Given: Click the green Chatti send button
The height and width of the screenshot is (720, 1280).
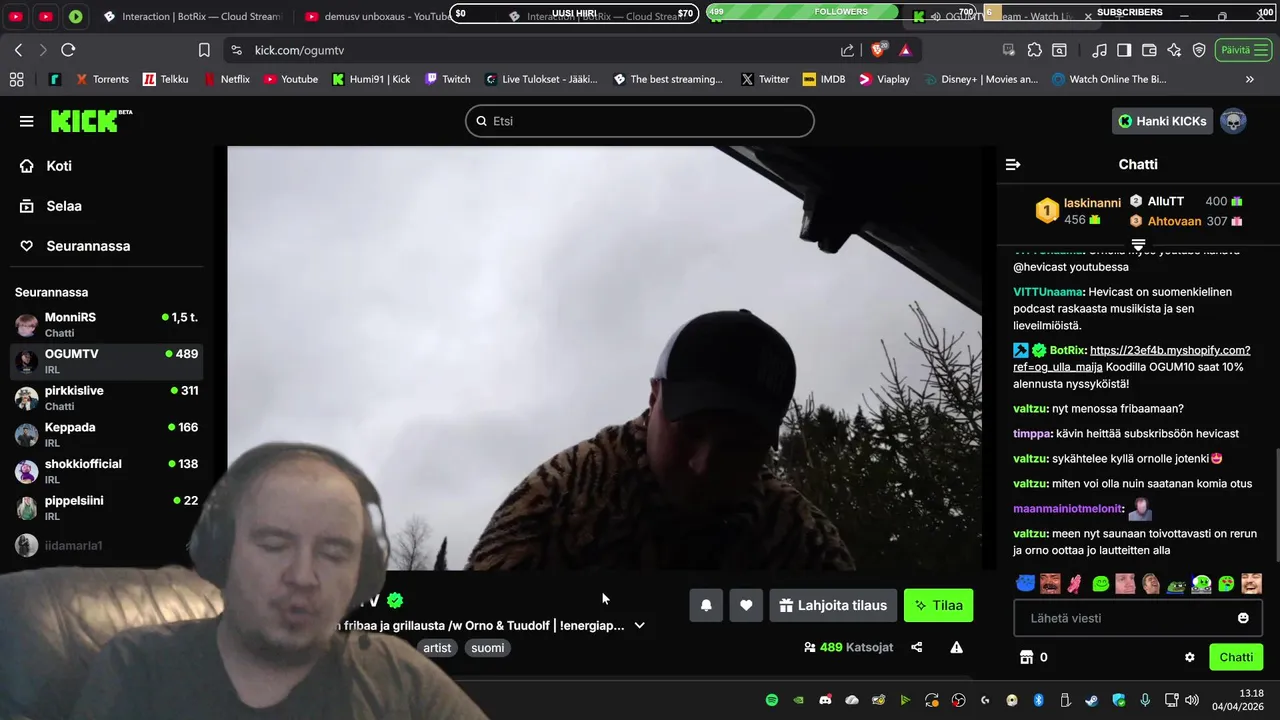Looking at the screenshot, I should (x=1236, y=657).
